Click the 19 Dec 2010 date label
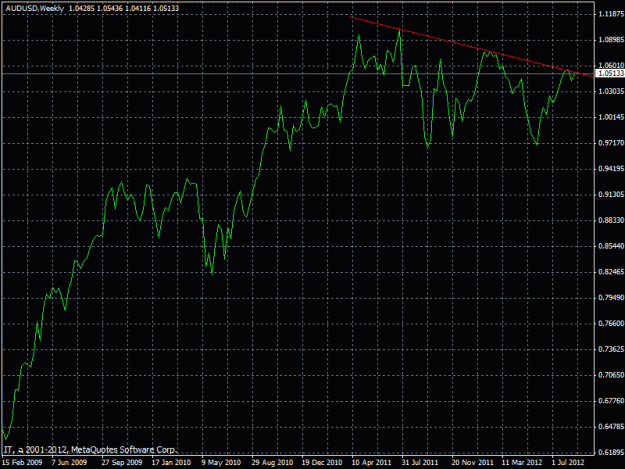This screenshot has width=625, height=469. point(322,462)
